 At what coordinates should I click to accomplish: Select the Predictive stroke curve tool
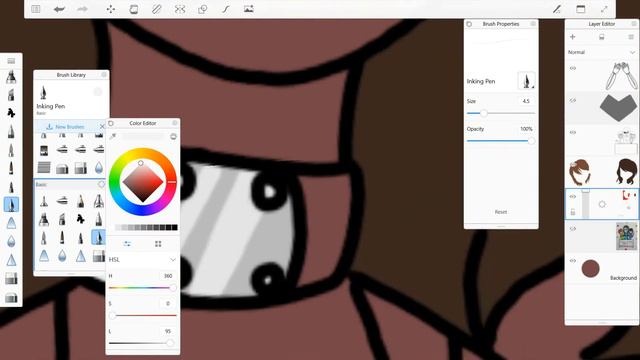point(226,9)
